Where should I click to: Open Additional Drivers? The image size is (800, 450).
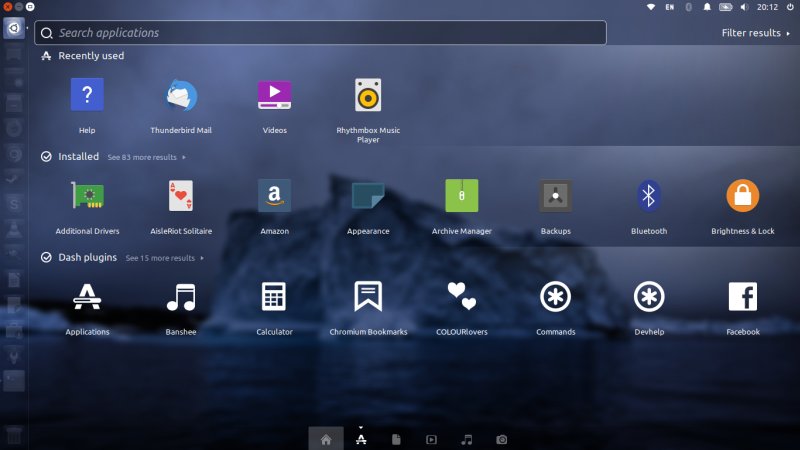(x=87, y=195)
